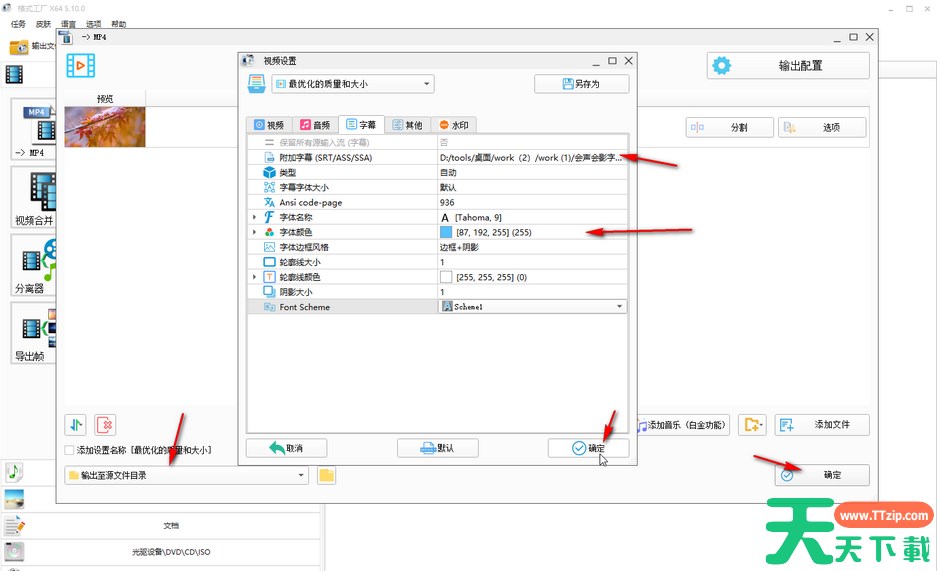Click the video filmstrip category icon
This screenshot has height=571, width=938.
[x=14, y=75]
